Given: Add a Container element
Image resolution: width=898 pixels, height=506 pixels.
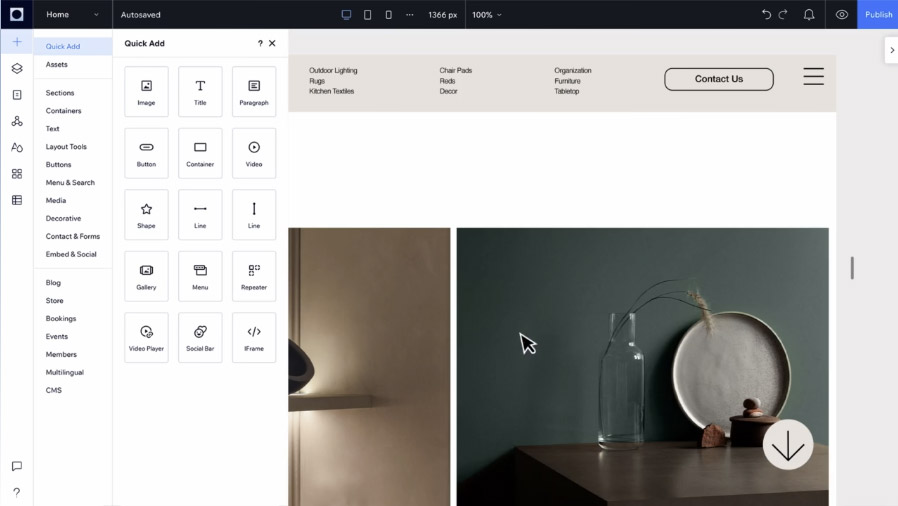Looking at the screenshot, I should pos(200,153).
